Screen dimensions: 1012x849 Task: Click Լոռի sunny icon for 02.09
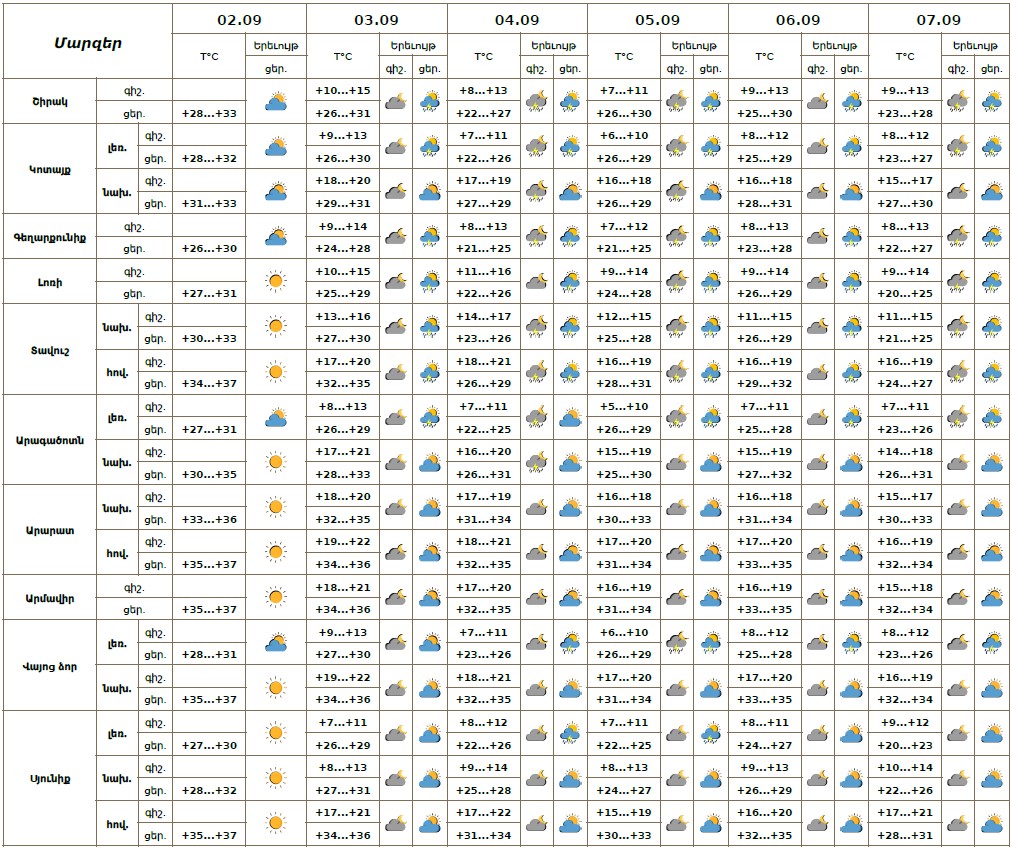click(x=276, y=281)
